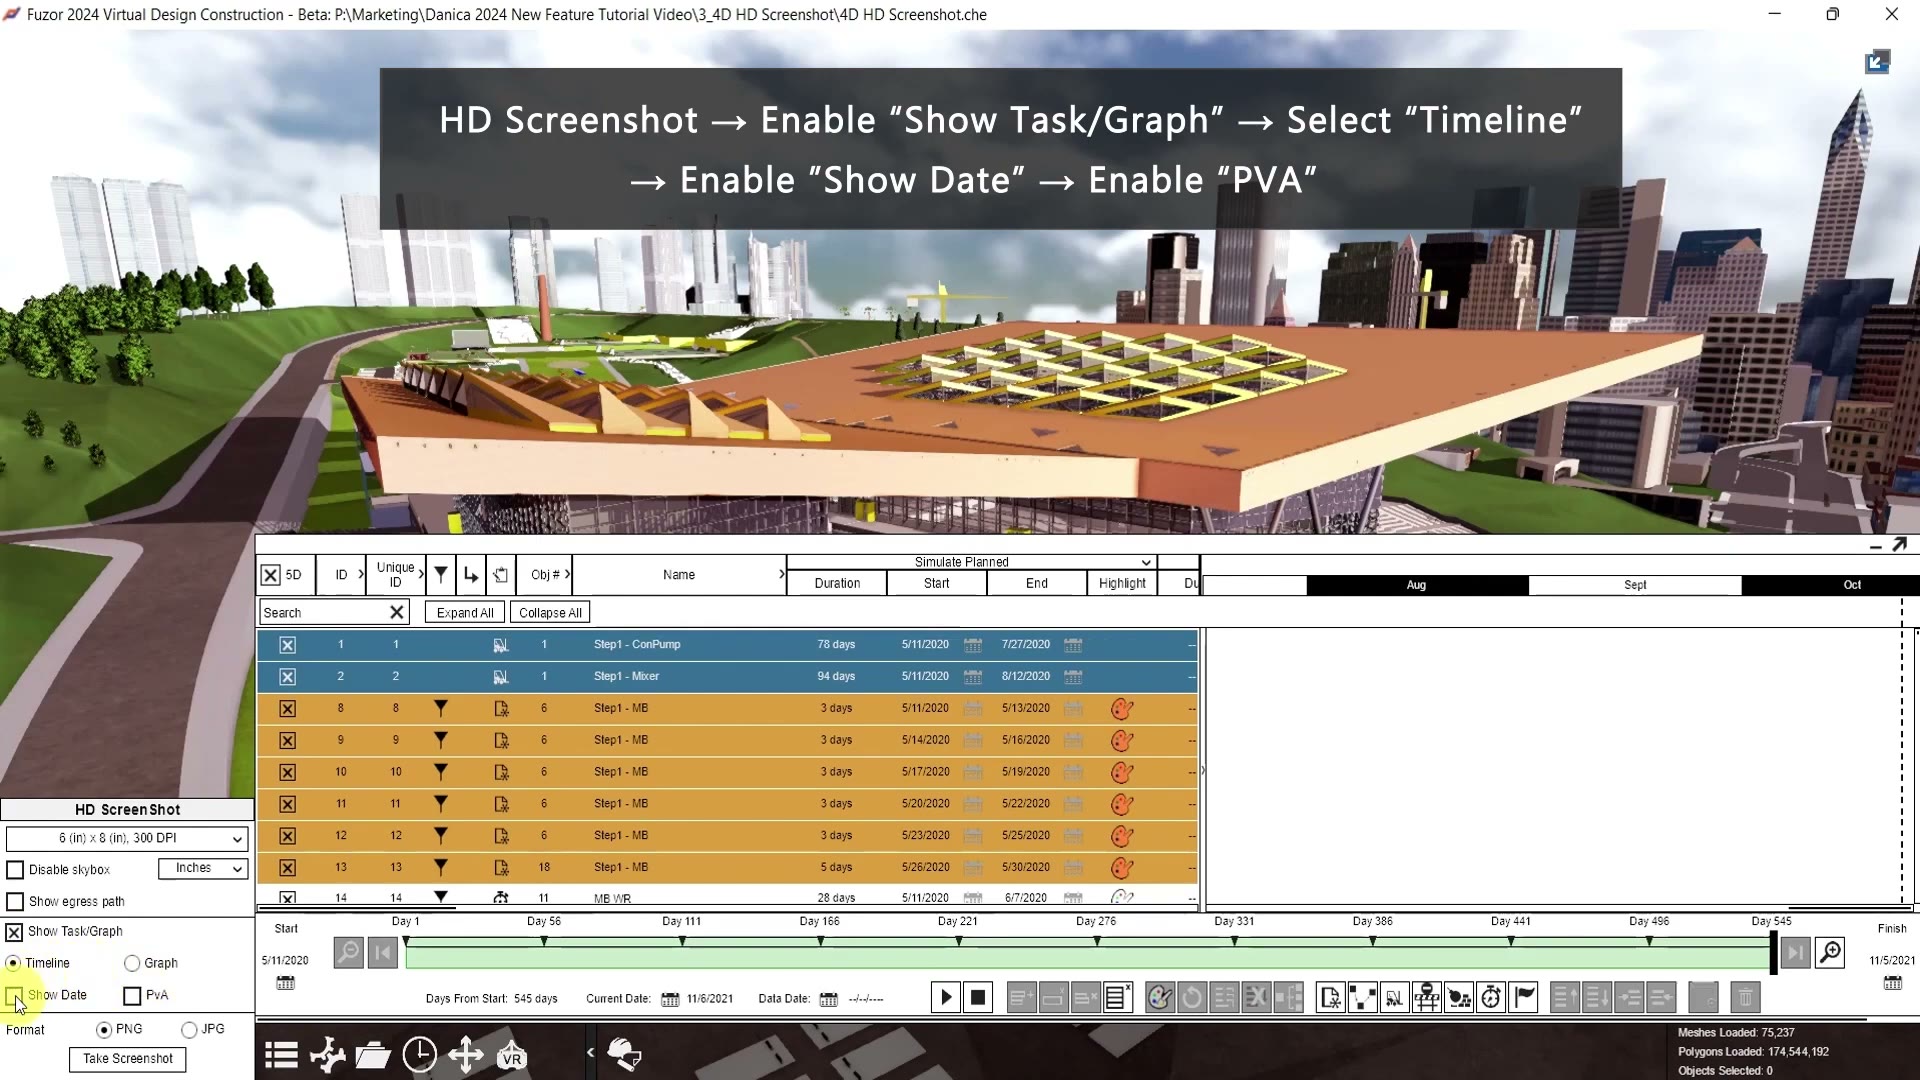This screenshot has height=1080, width=1920.
Task: Enable the Show Date checkbox
Action: point(14,996)
